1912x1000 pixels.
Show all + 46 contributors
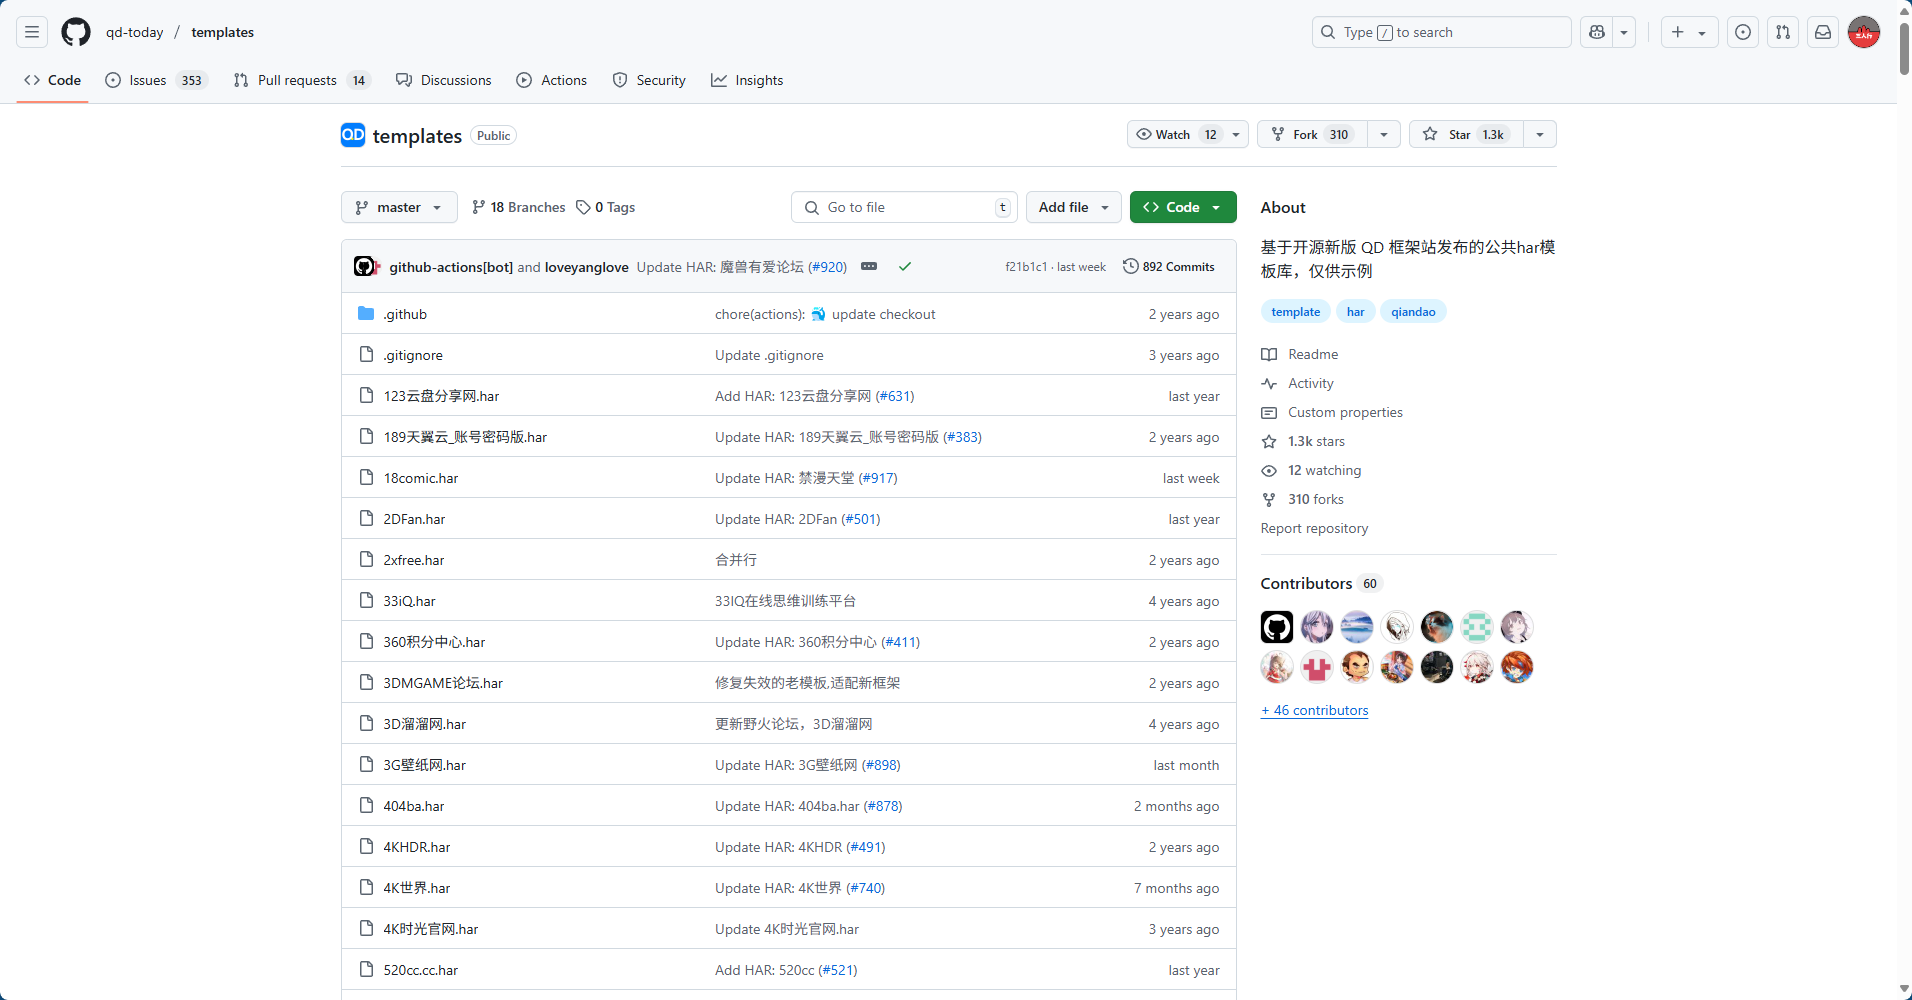pos(1315,710)
